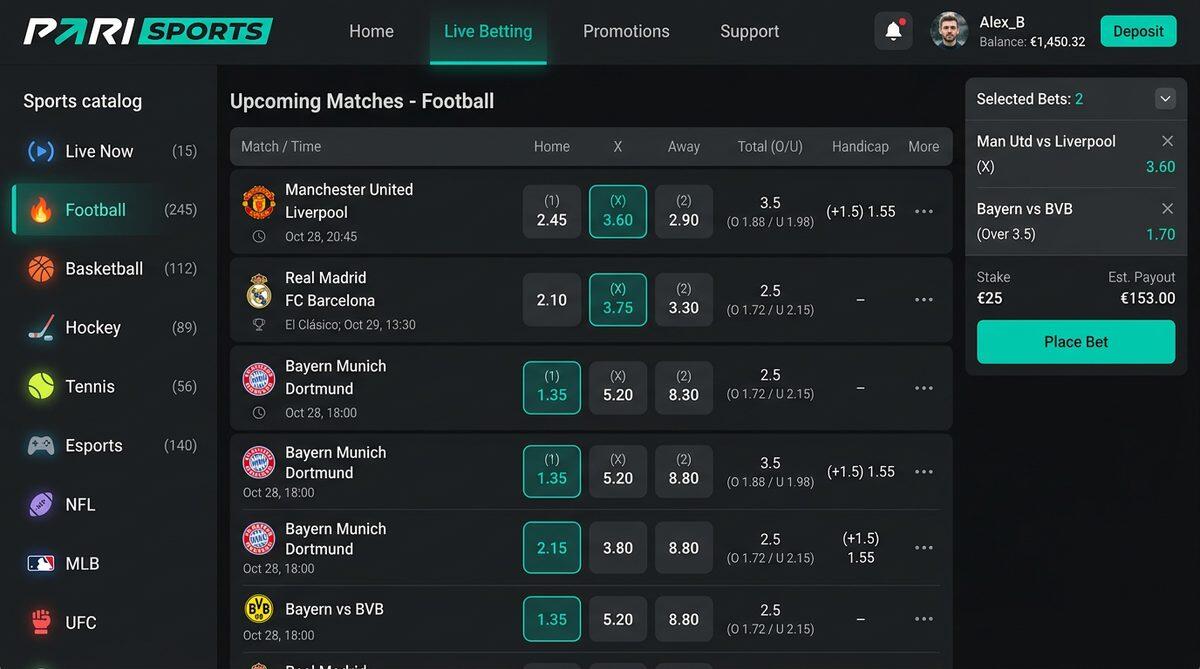Open the Basketball category icon
This screenshot has width=1200, height=669.
(x=41, y=269)
